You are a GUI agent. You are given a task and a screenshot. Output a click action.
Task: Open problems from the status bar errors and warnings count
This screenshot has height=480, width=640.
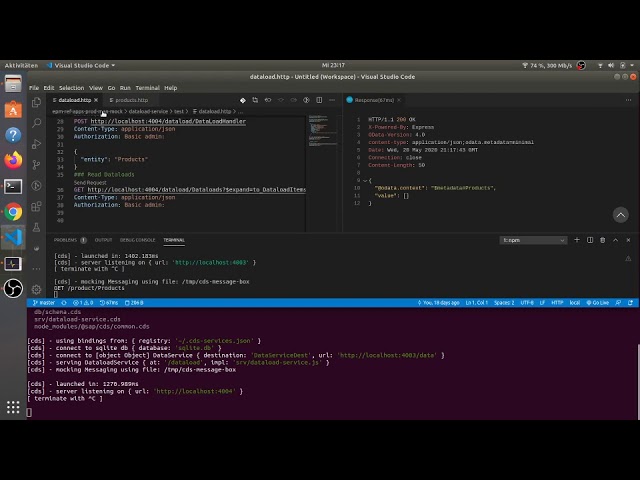pyautogui.click(x=83, y=303)
